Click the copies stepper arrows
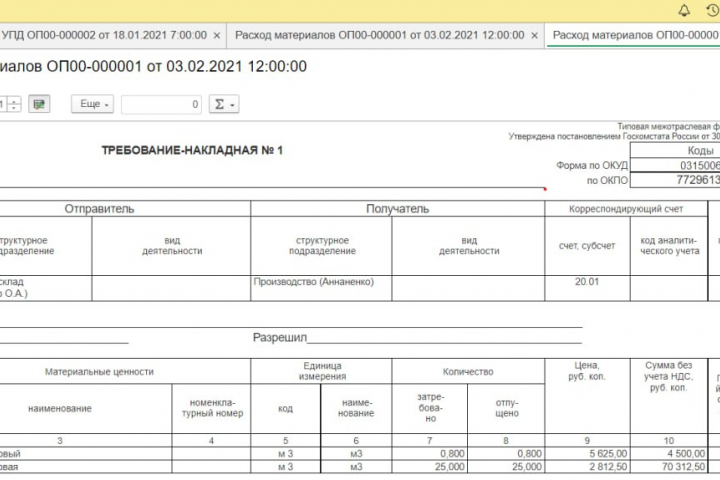The width and height of the screenshot is (720, 480). coord(14,104)
